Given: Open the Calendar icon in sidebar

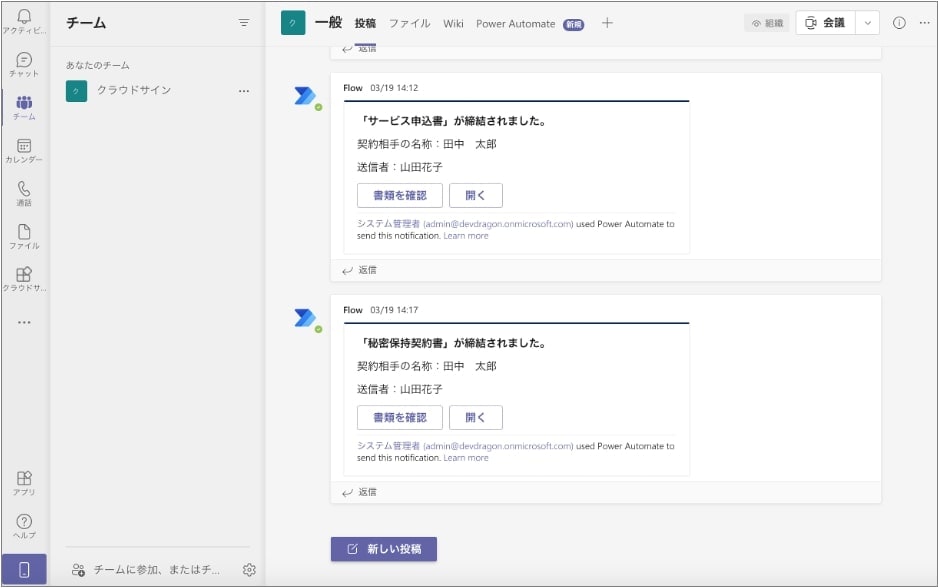Looking at the screenshot, I should click(x=24, y=150).
